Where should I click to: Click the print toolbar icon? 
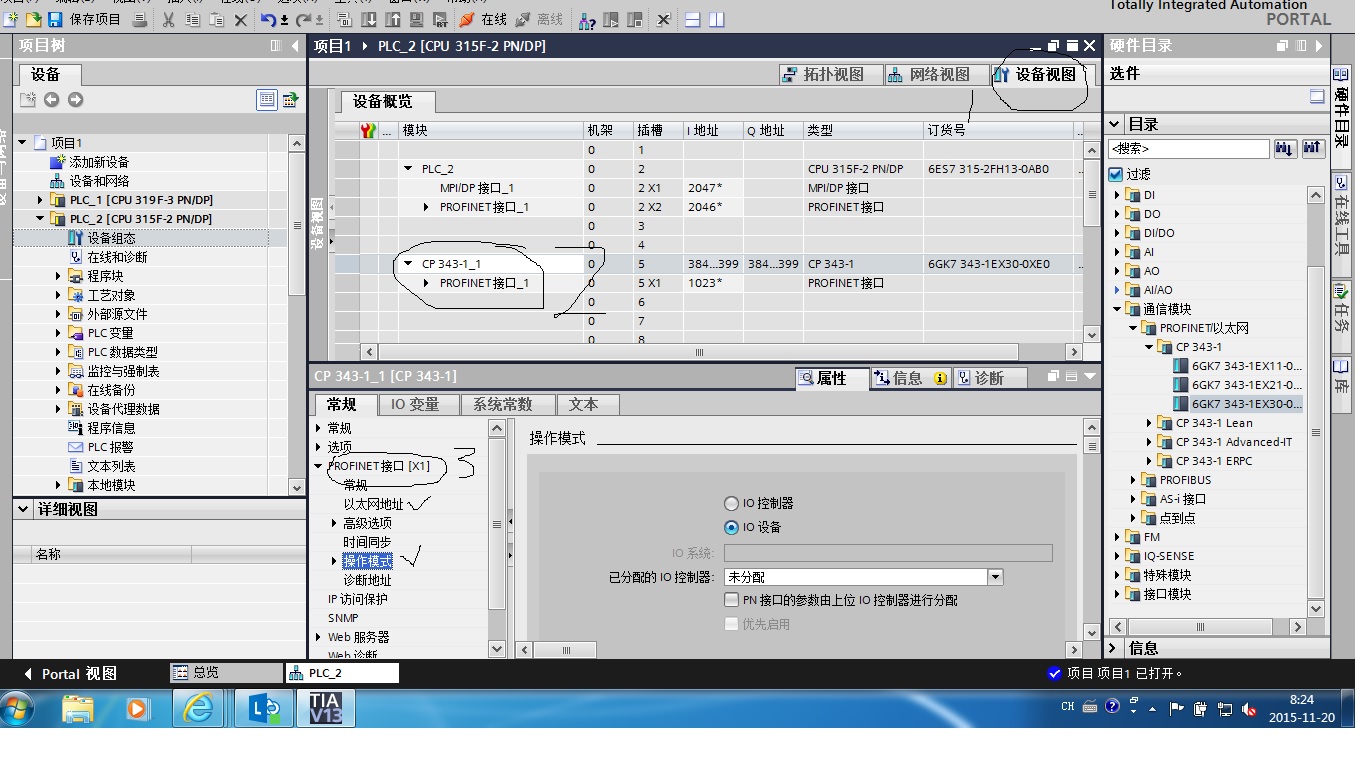[140, 19]
